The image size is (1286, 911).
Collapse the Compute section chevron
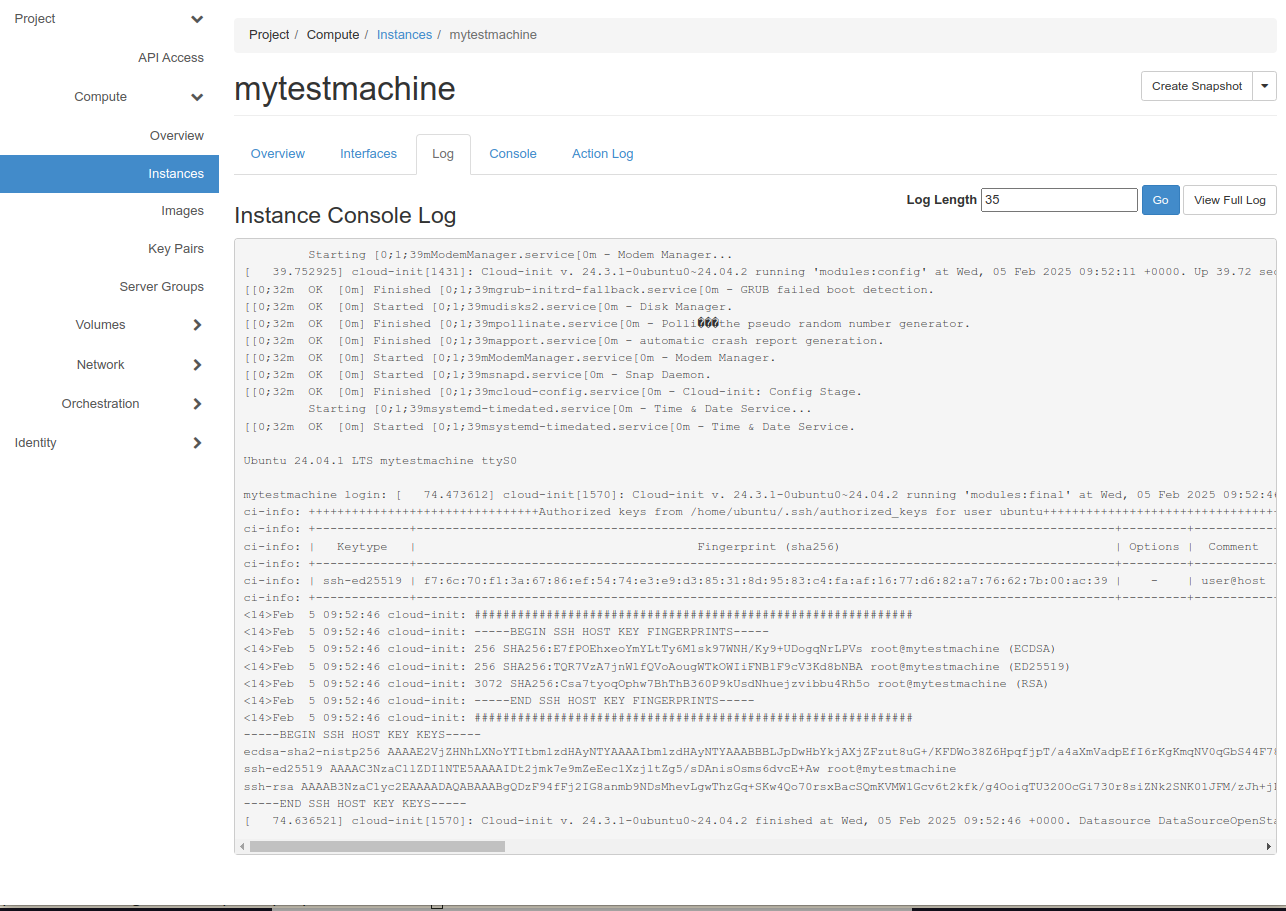pyautogui.click(x=197, y=97)
